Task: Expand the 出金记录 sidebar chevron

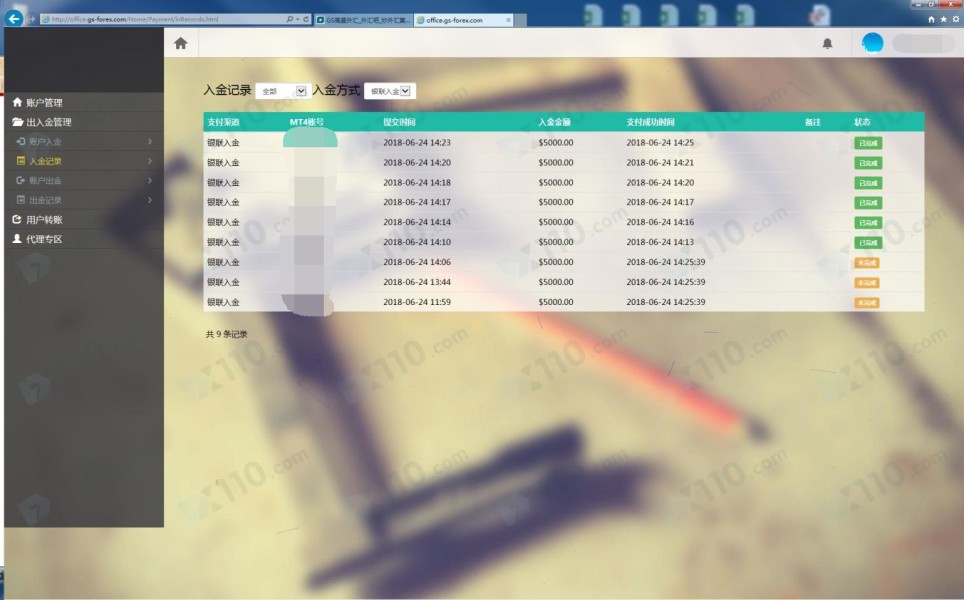Action: 150,200
